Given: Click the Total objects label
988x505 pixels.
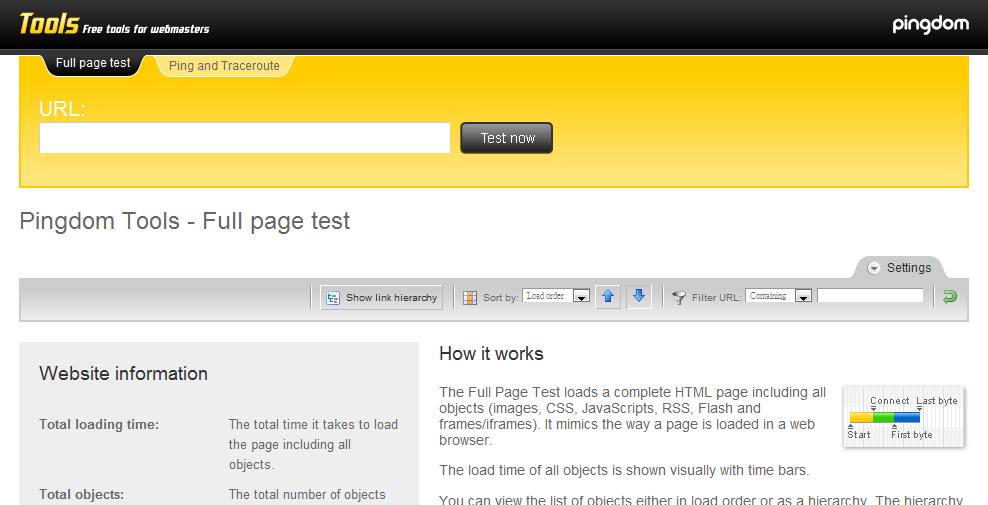Looking at the screenshot, I should [81, 494].
